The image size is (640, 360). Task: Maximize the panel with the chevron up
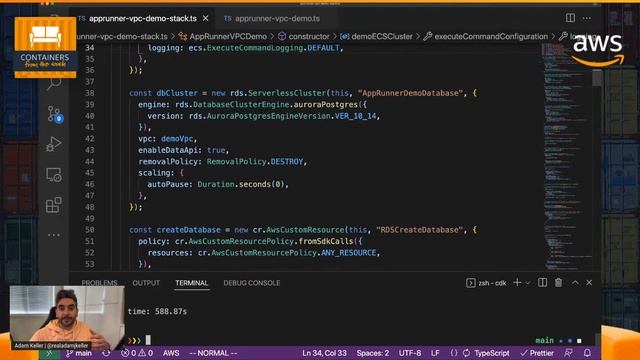[575, 282]
